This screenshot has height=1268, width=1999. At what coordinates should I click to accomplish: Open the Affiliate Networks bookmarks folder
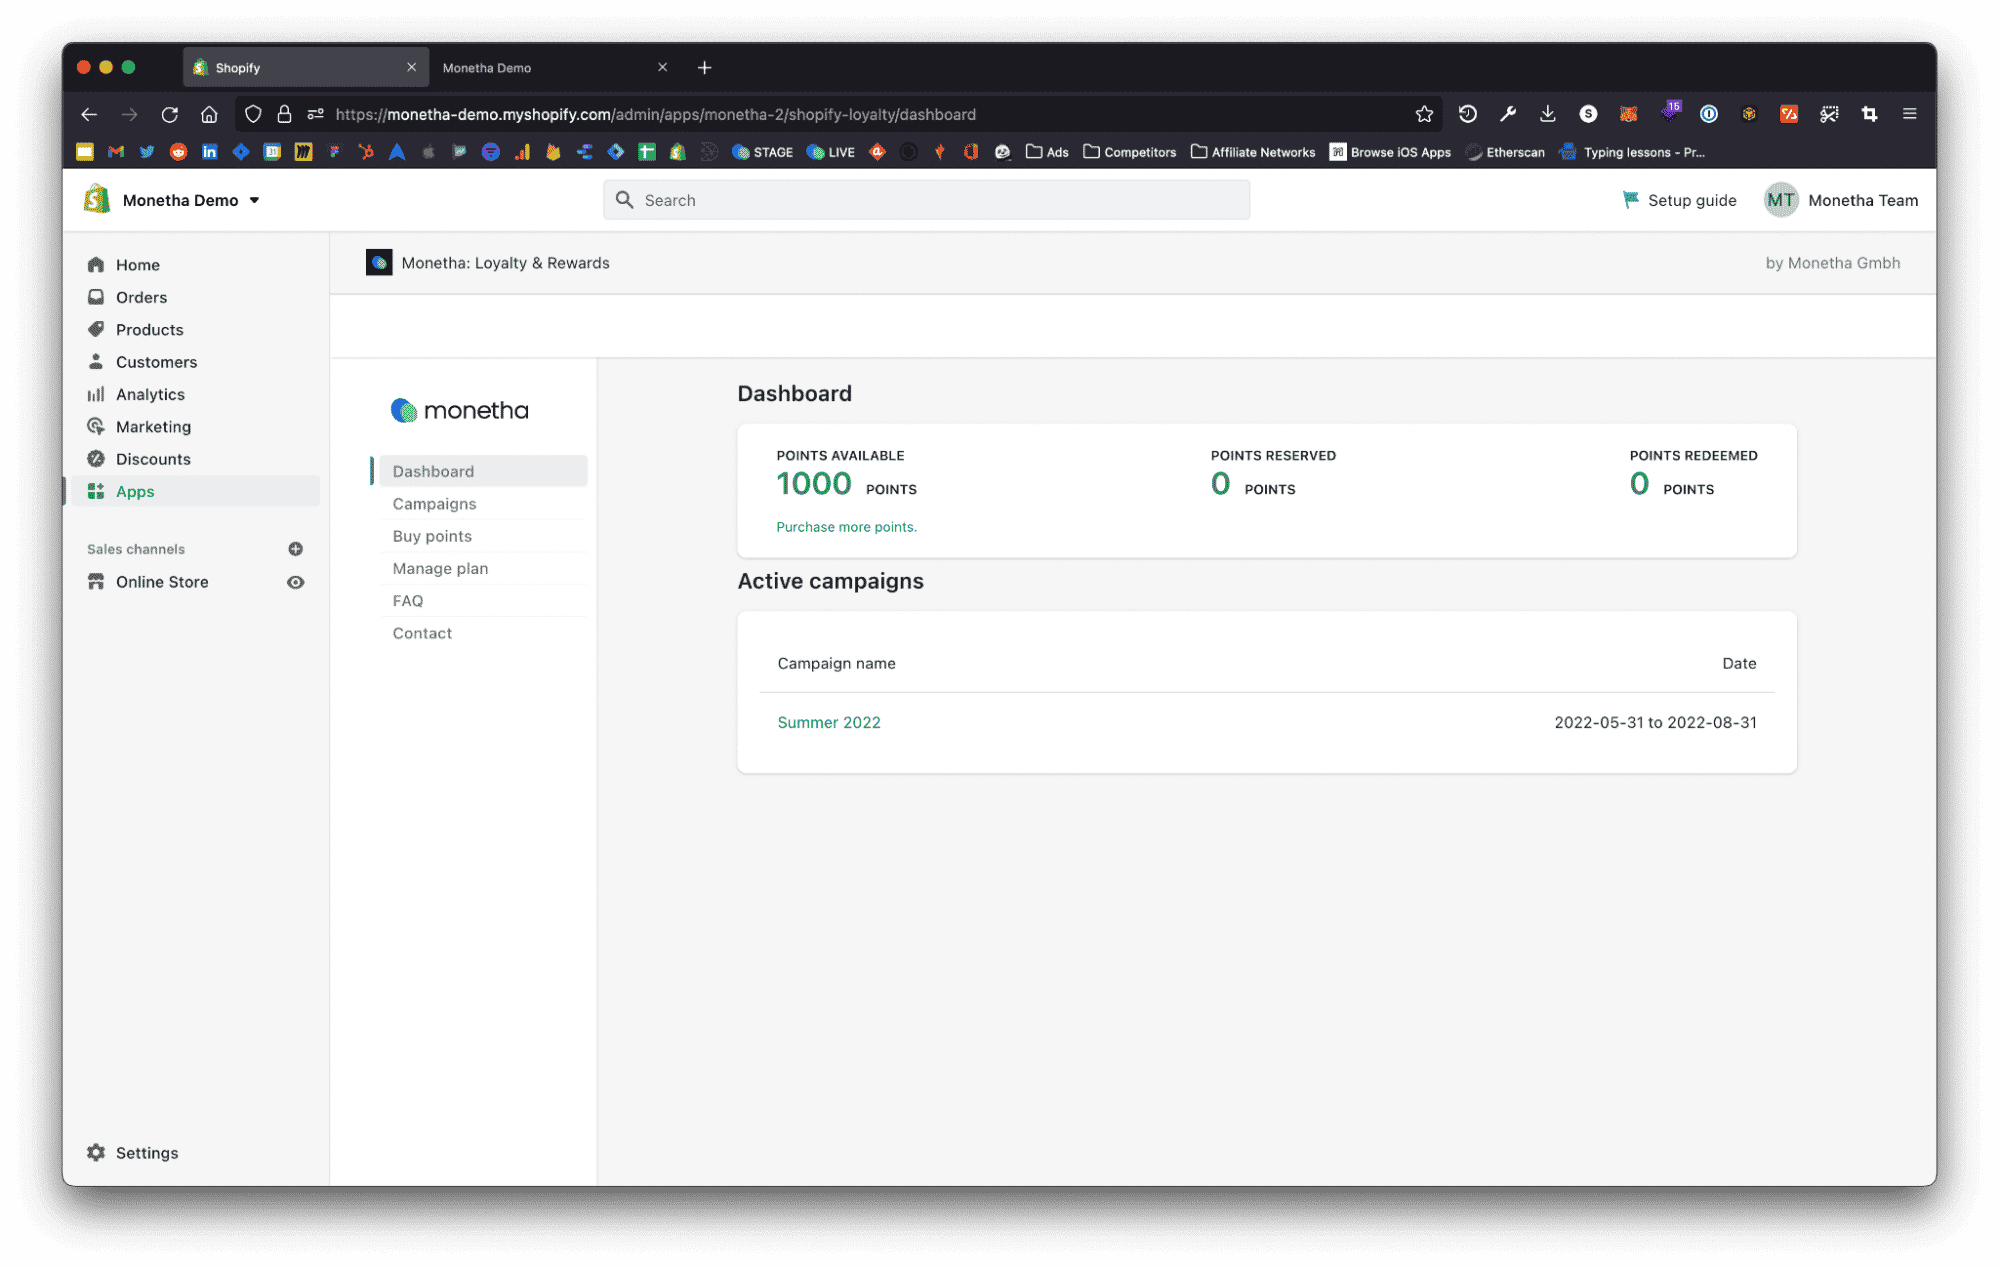(x=1253, y=152)
